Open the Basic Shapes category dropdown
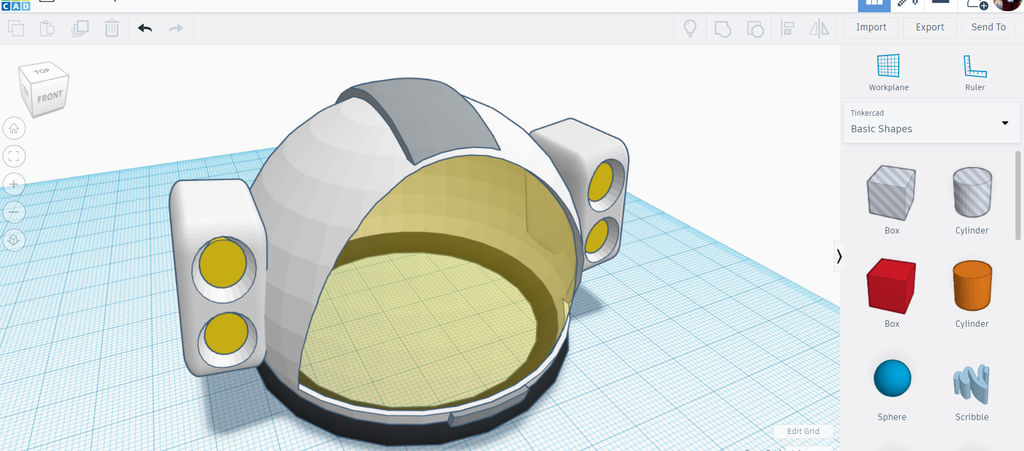 click(x=931, y=122)
